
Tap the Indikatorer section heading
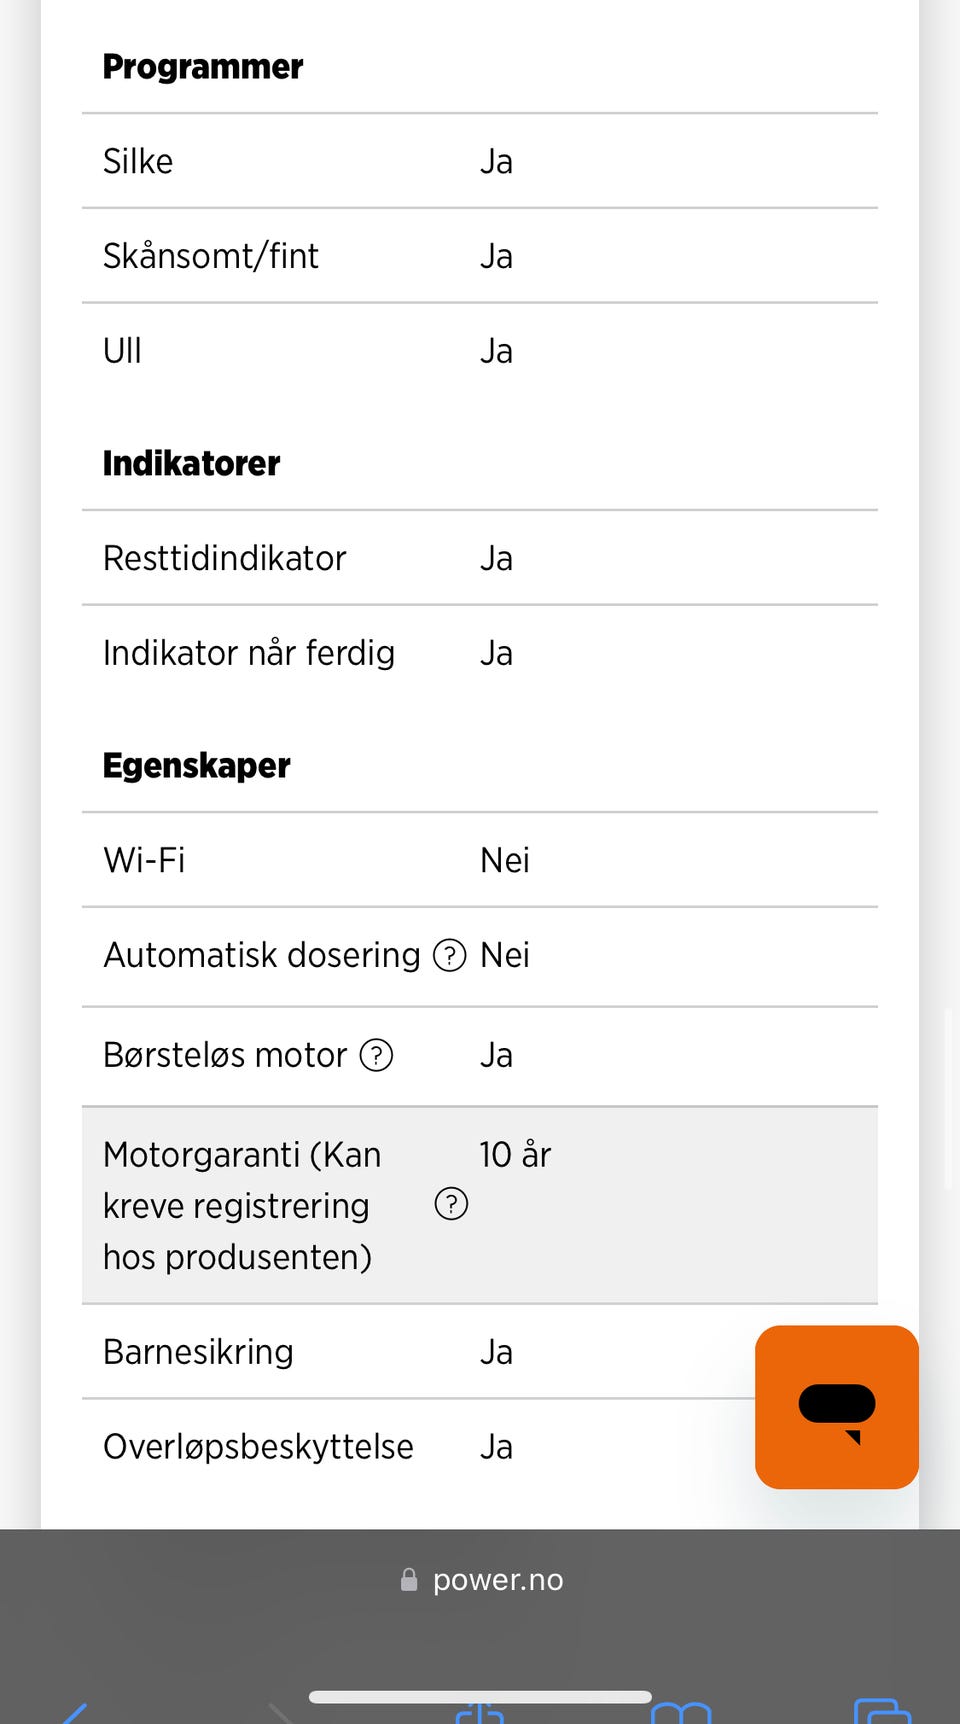(192, 464)
